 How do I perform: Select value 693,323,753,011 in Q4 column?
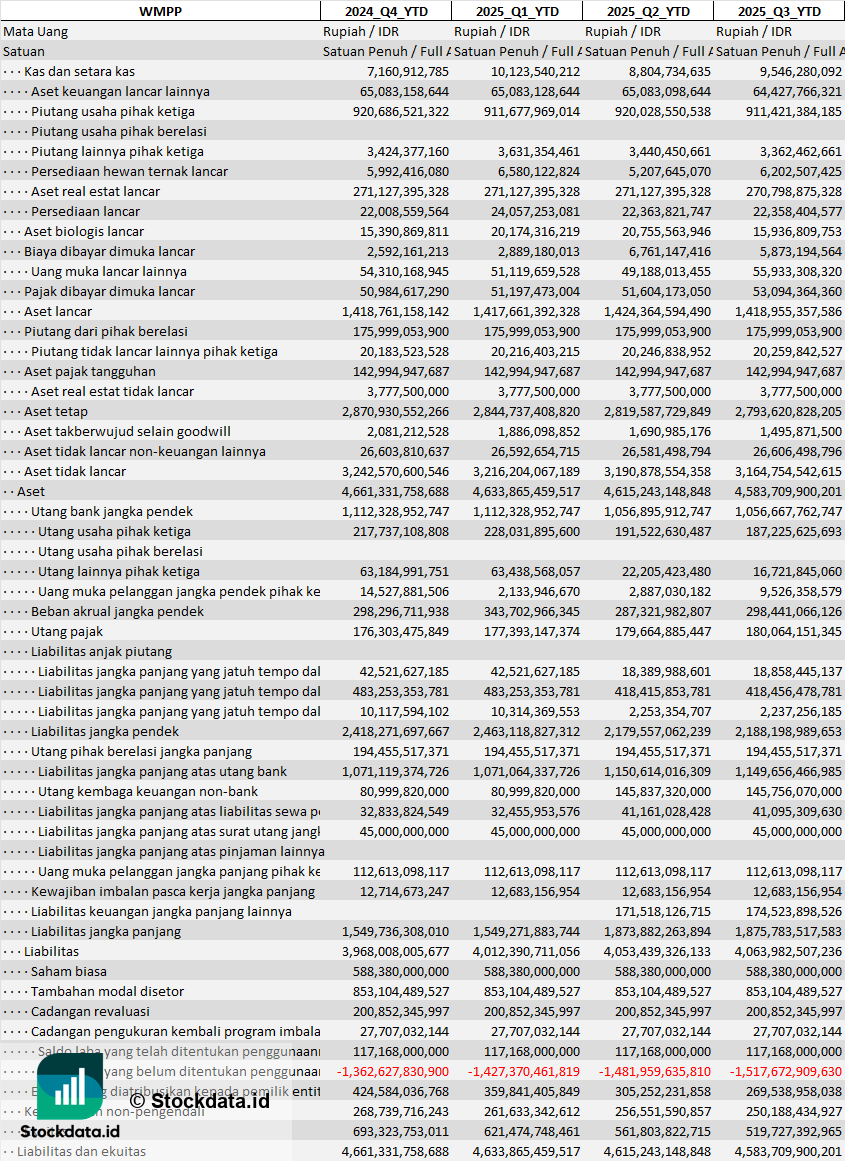pyautogui.click(x=401, y=1131)
